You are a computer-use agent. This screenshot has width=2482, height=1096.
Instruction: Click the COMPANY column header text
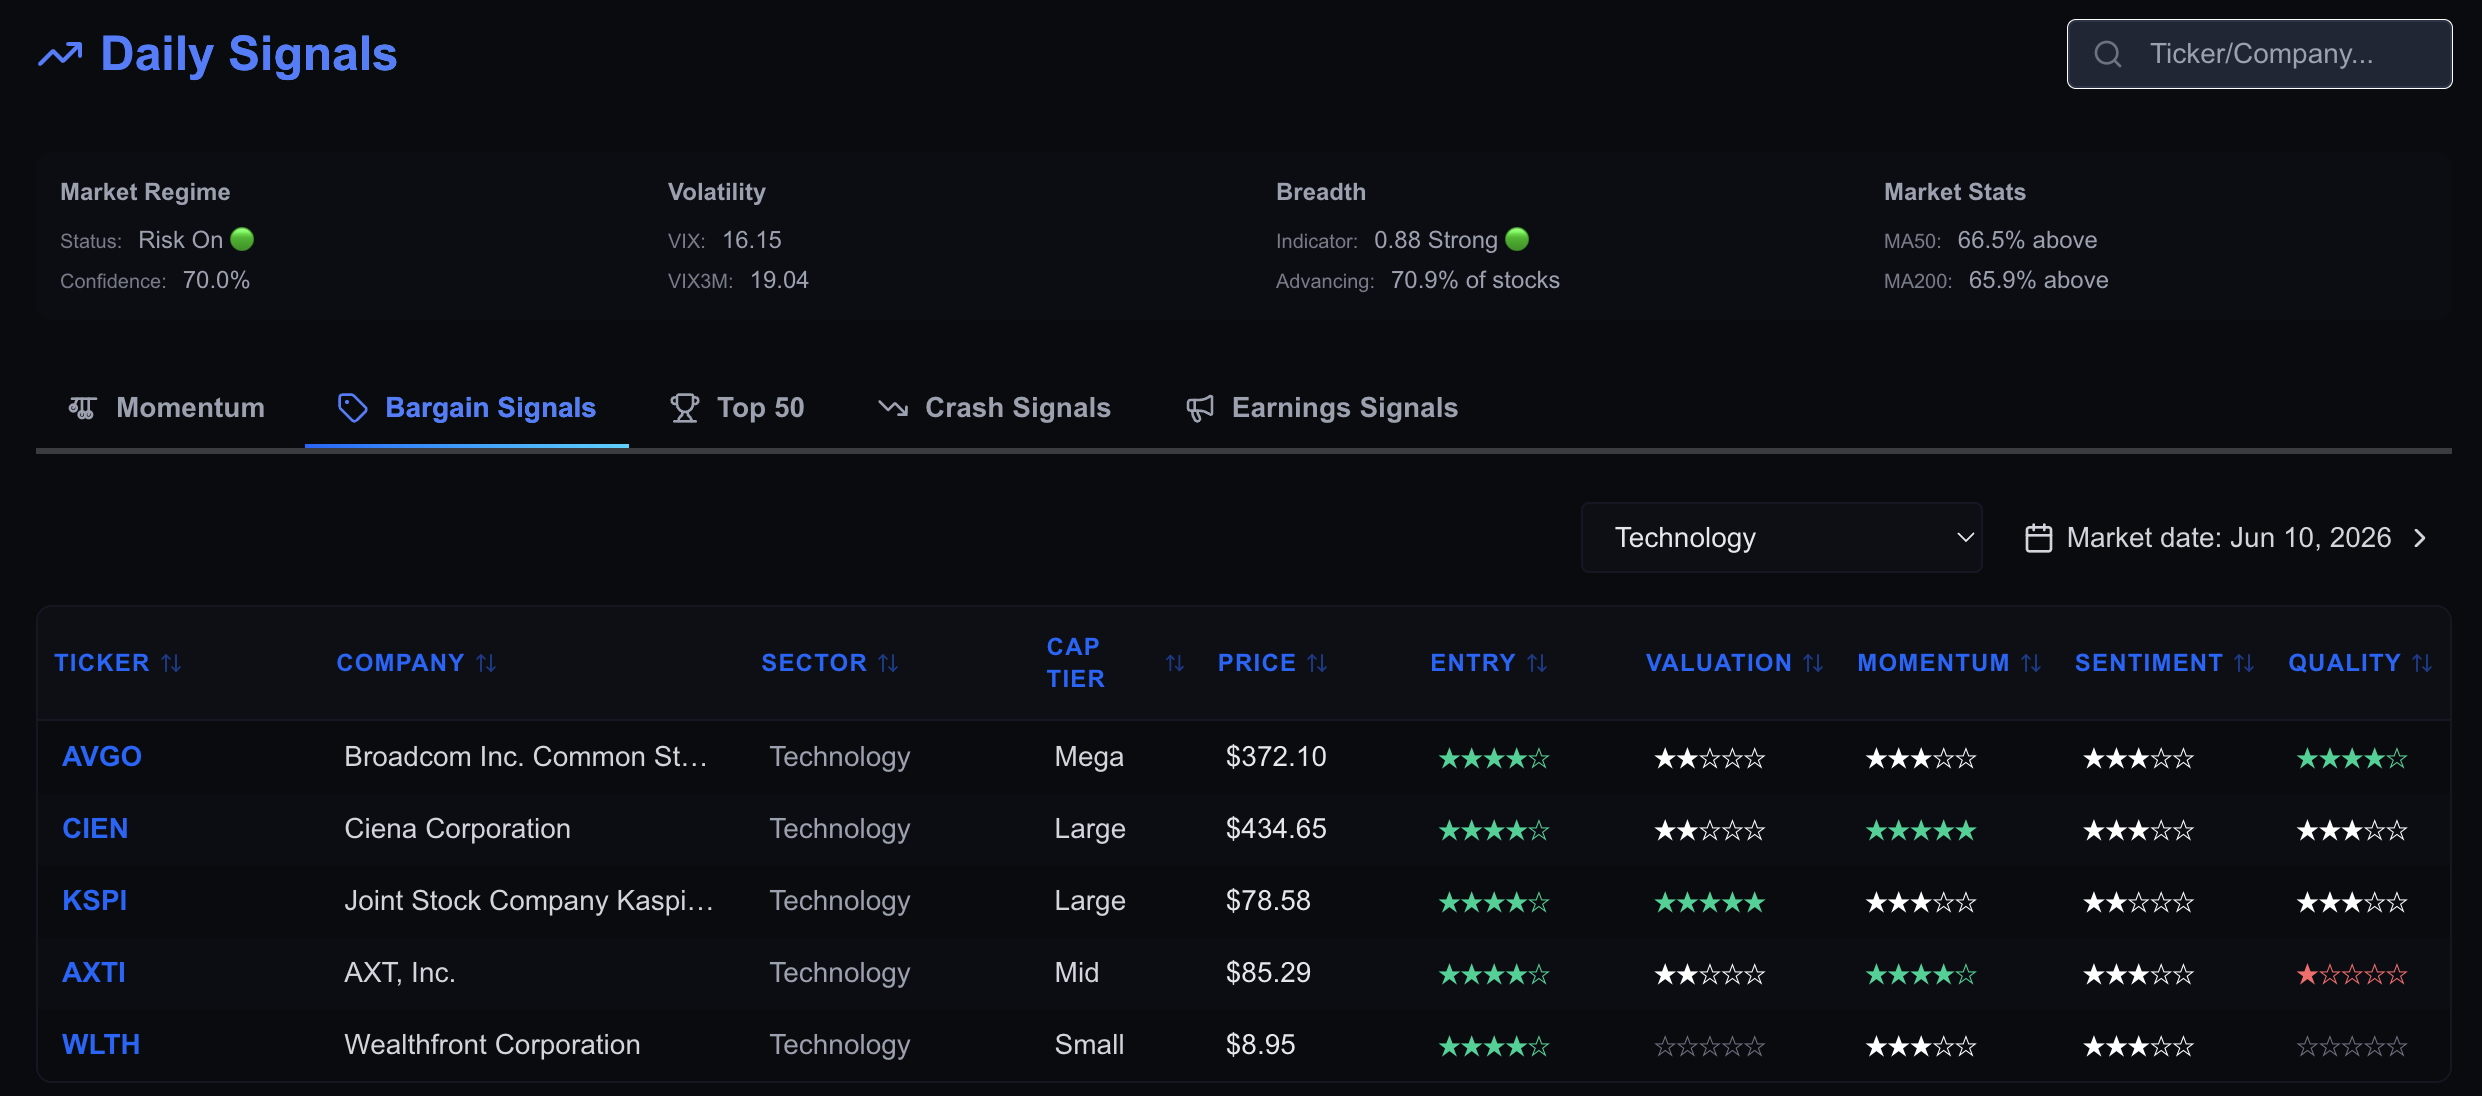tap(400, 663)
